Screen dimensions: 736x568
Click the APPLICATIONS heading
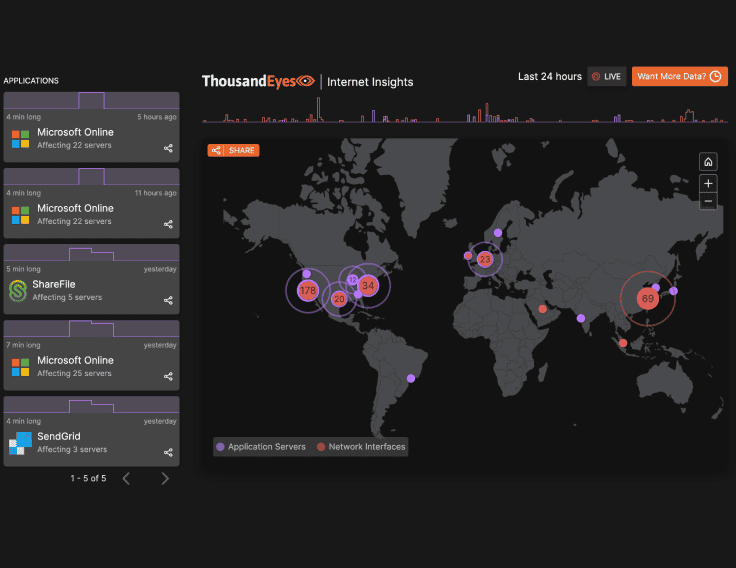(31, 81)
